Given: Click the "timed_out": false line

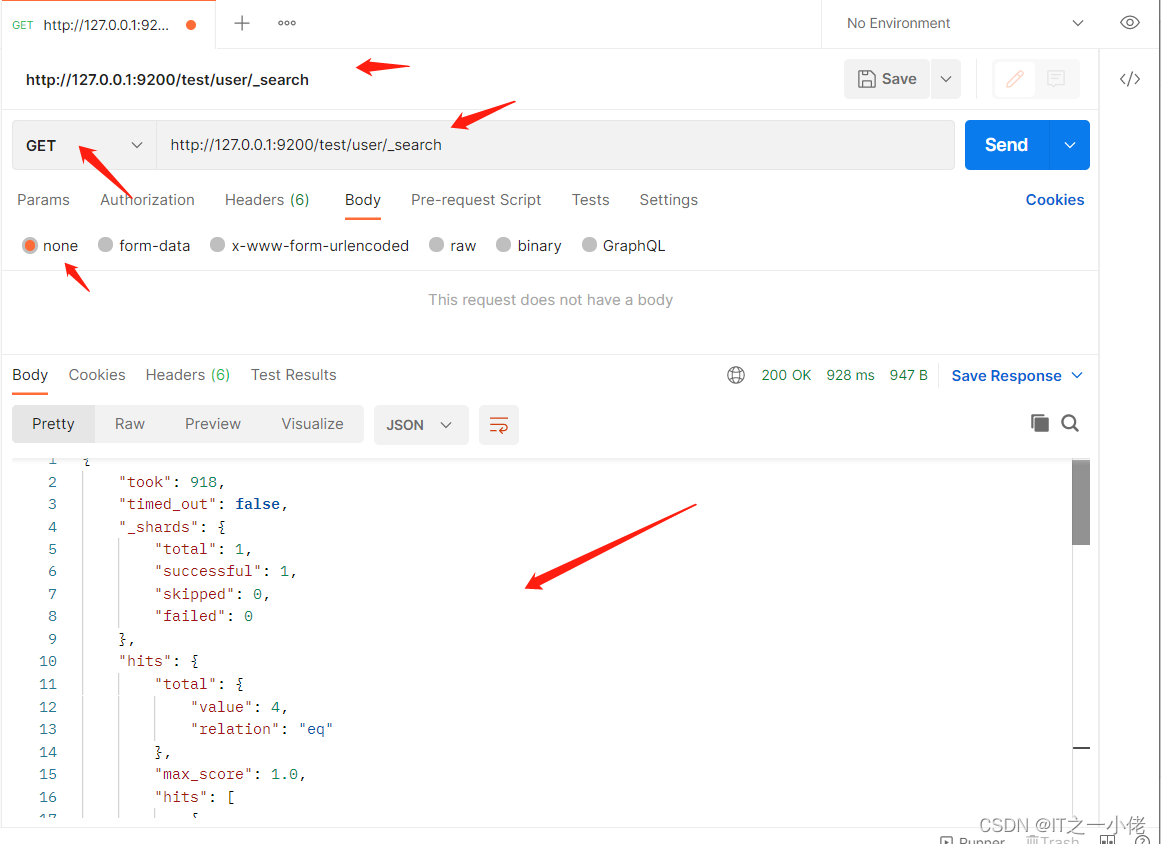Looking at the screenshot, I should 203,504.
